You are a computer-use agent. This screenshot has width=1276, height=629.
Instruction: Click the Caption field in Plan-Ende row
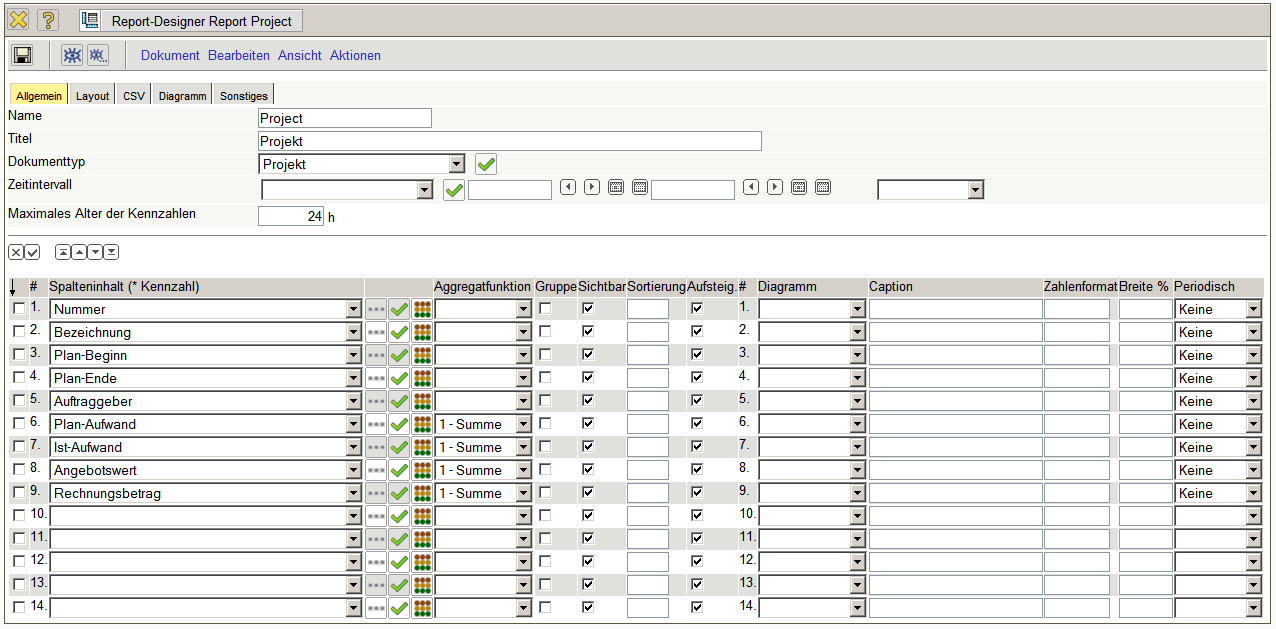(x=954, y=379)
